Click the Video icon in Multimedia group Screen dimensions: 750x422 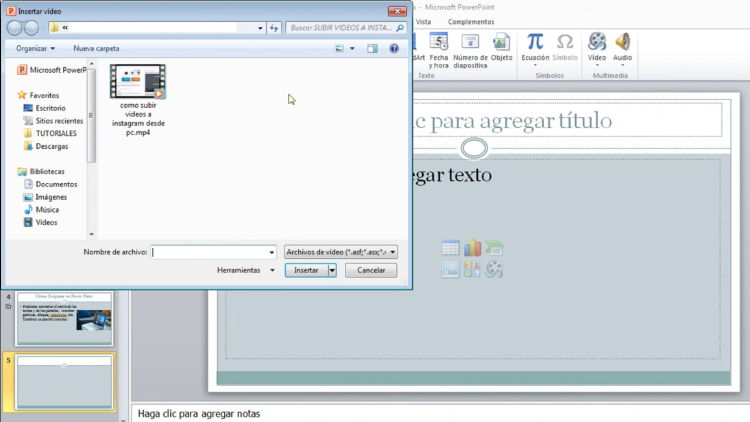(x=597, y=42)
